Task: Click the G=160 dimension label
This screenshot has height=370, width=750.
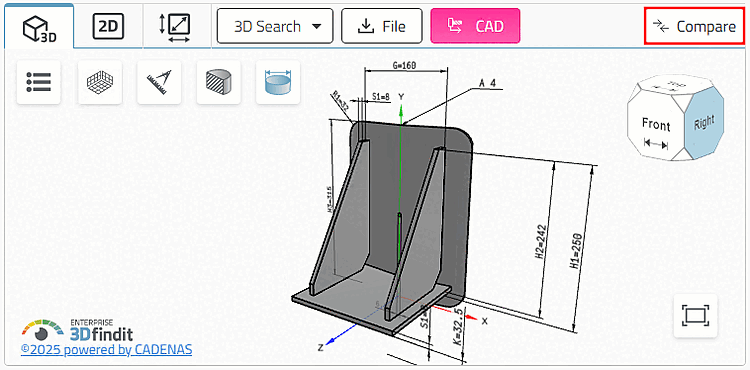Action: [x=405, y=66]
